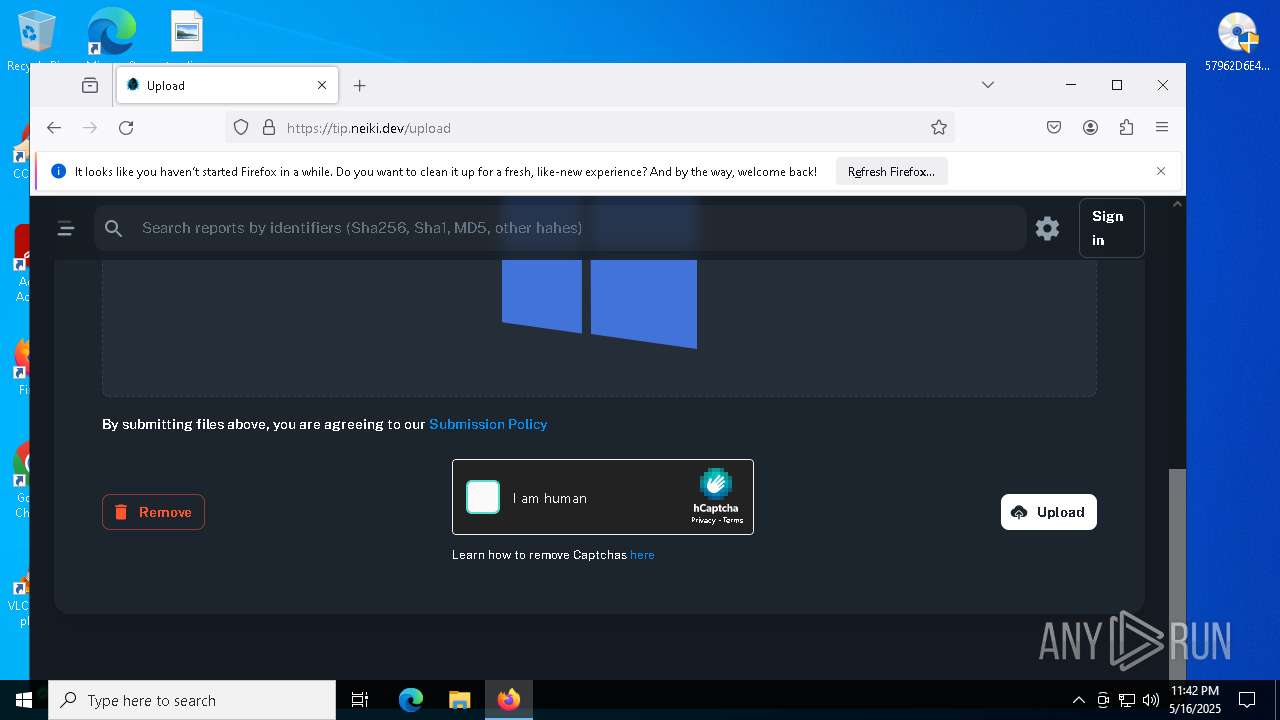Open 'here' link about removing Captchas
This screenshot has height=720, width=1280.
coord(642,555)
